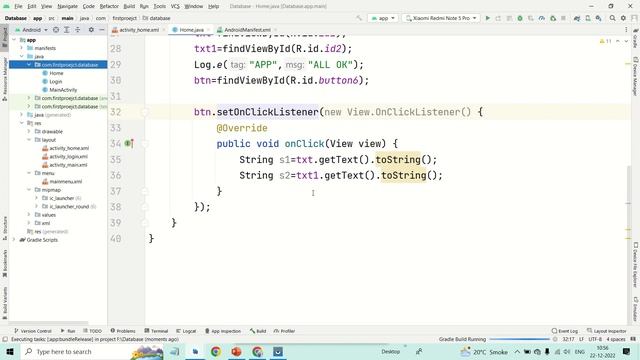Screen dimensions: 640x360
Task: Click the Sync Project with Gradle Files icon
Action: (x=577, y=18)
